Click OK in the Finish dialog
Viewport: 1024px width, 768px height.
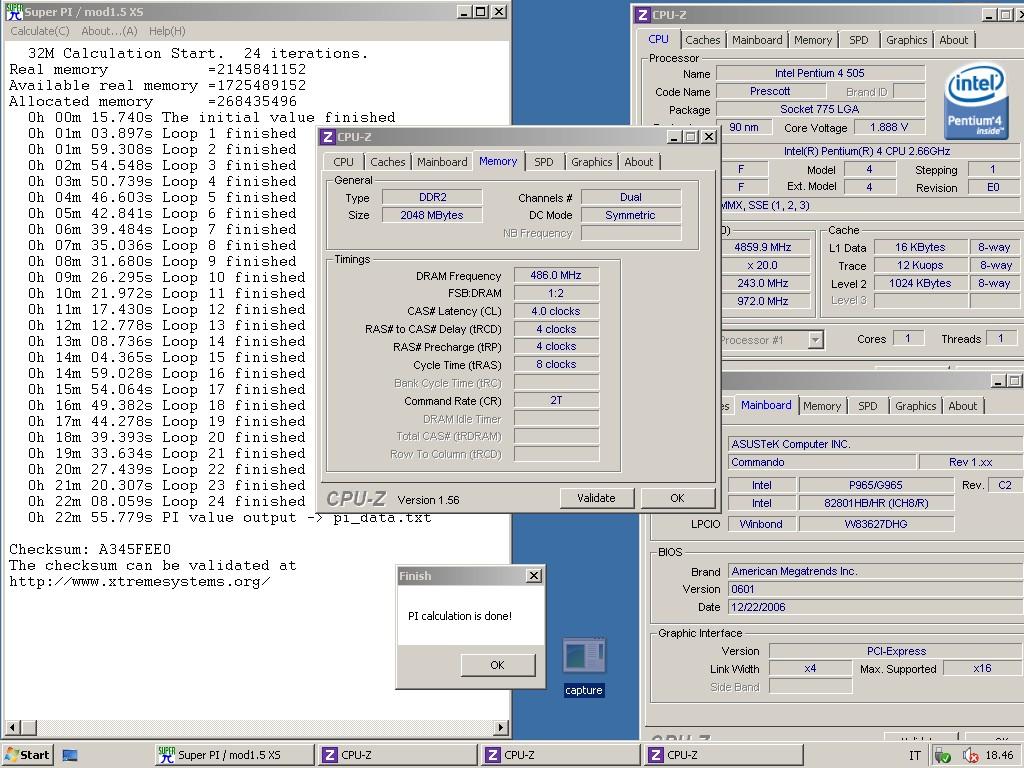(x=498, y=665)
